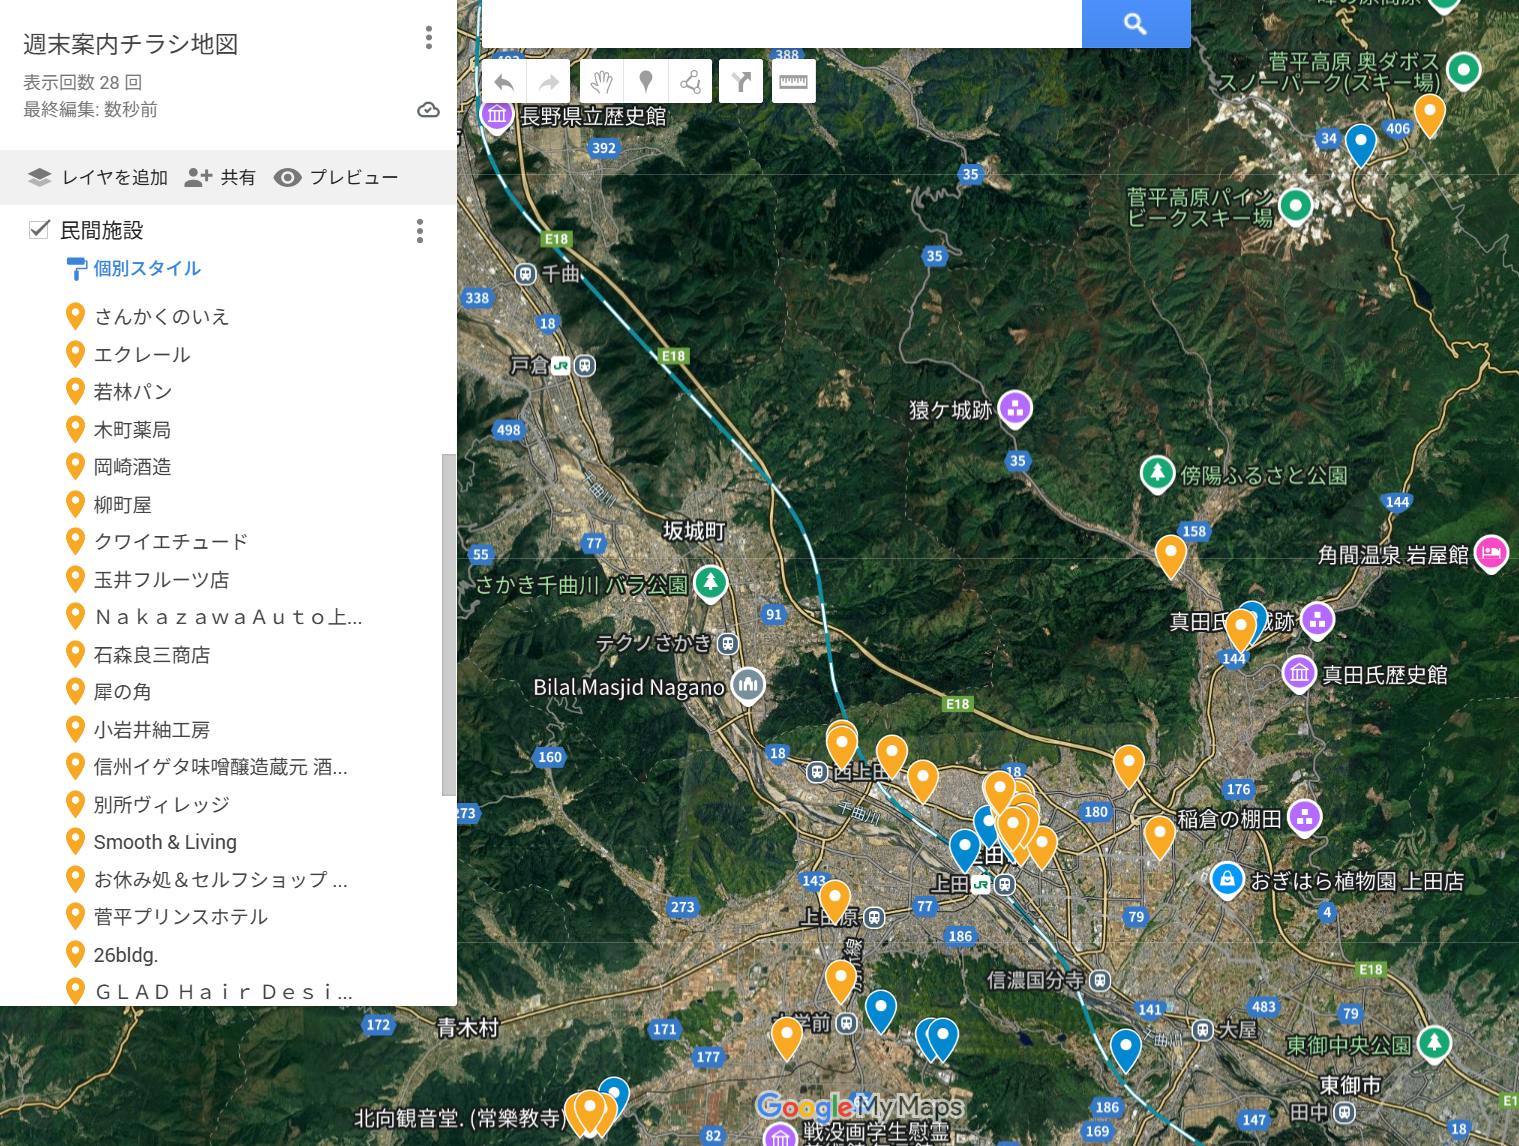Image resolution: width=1519 pixels, height=1146 pixels.
Task: Open 個別スタイル style settings
Action: point(146,268)
